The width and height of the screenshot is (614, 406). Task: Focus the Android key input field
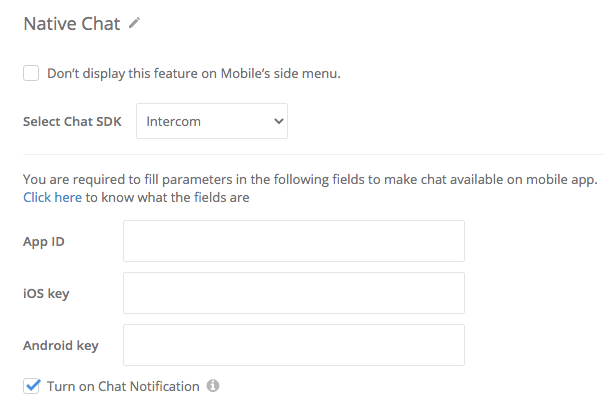[x=294, y=345]
